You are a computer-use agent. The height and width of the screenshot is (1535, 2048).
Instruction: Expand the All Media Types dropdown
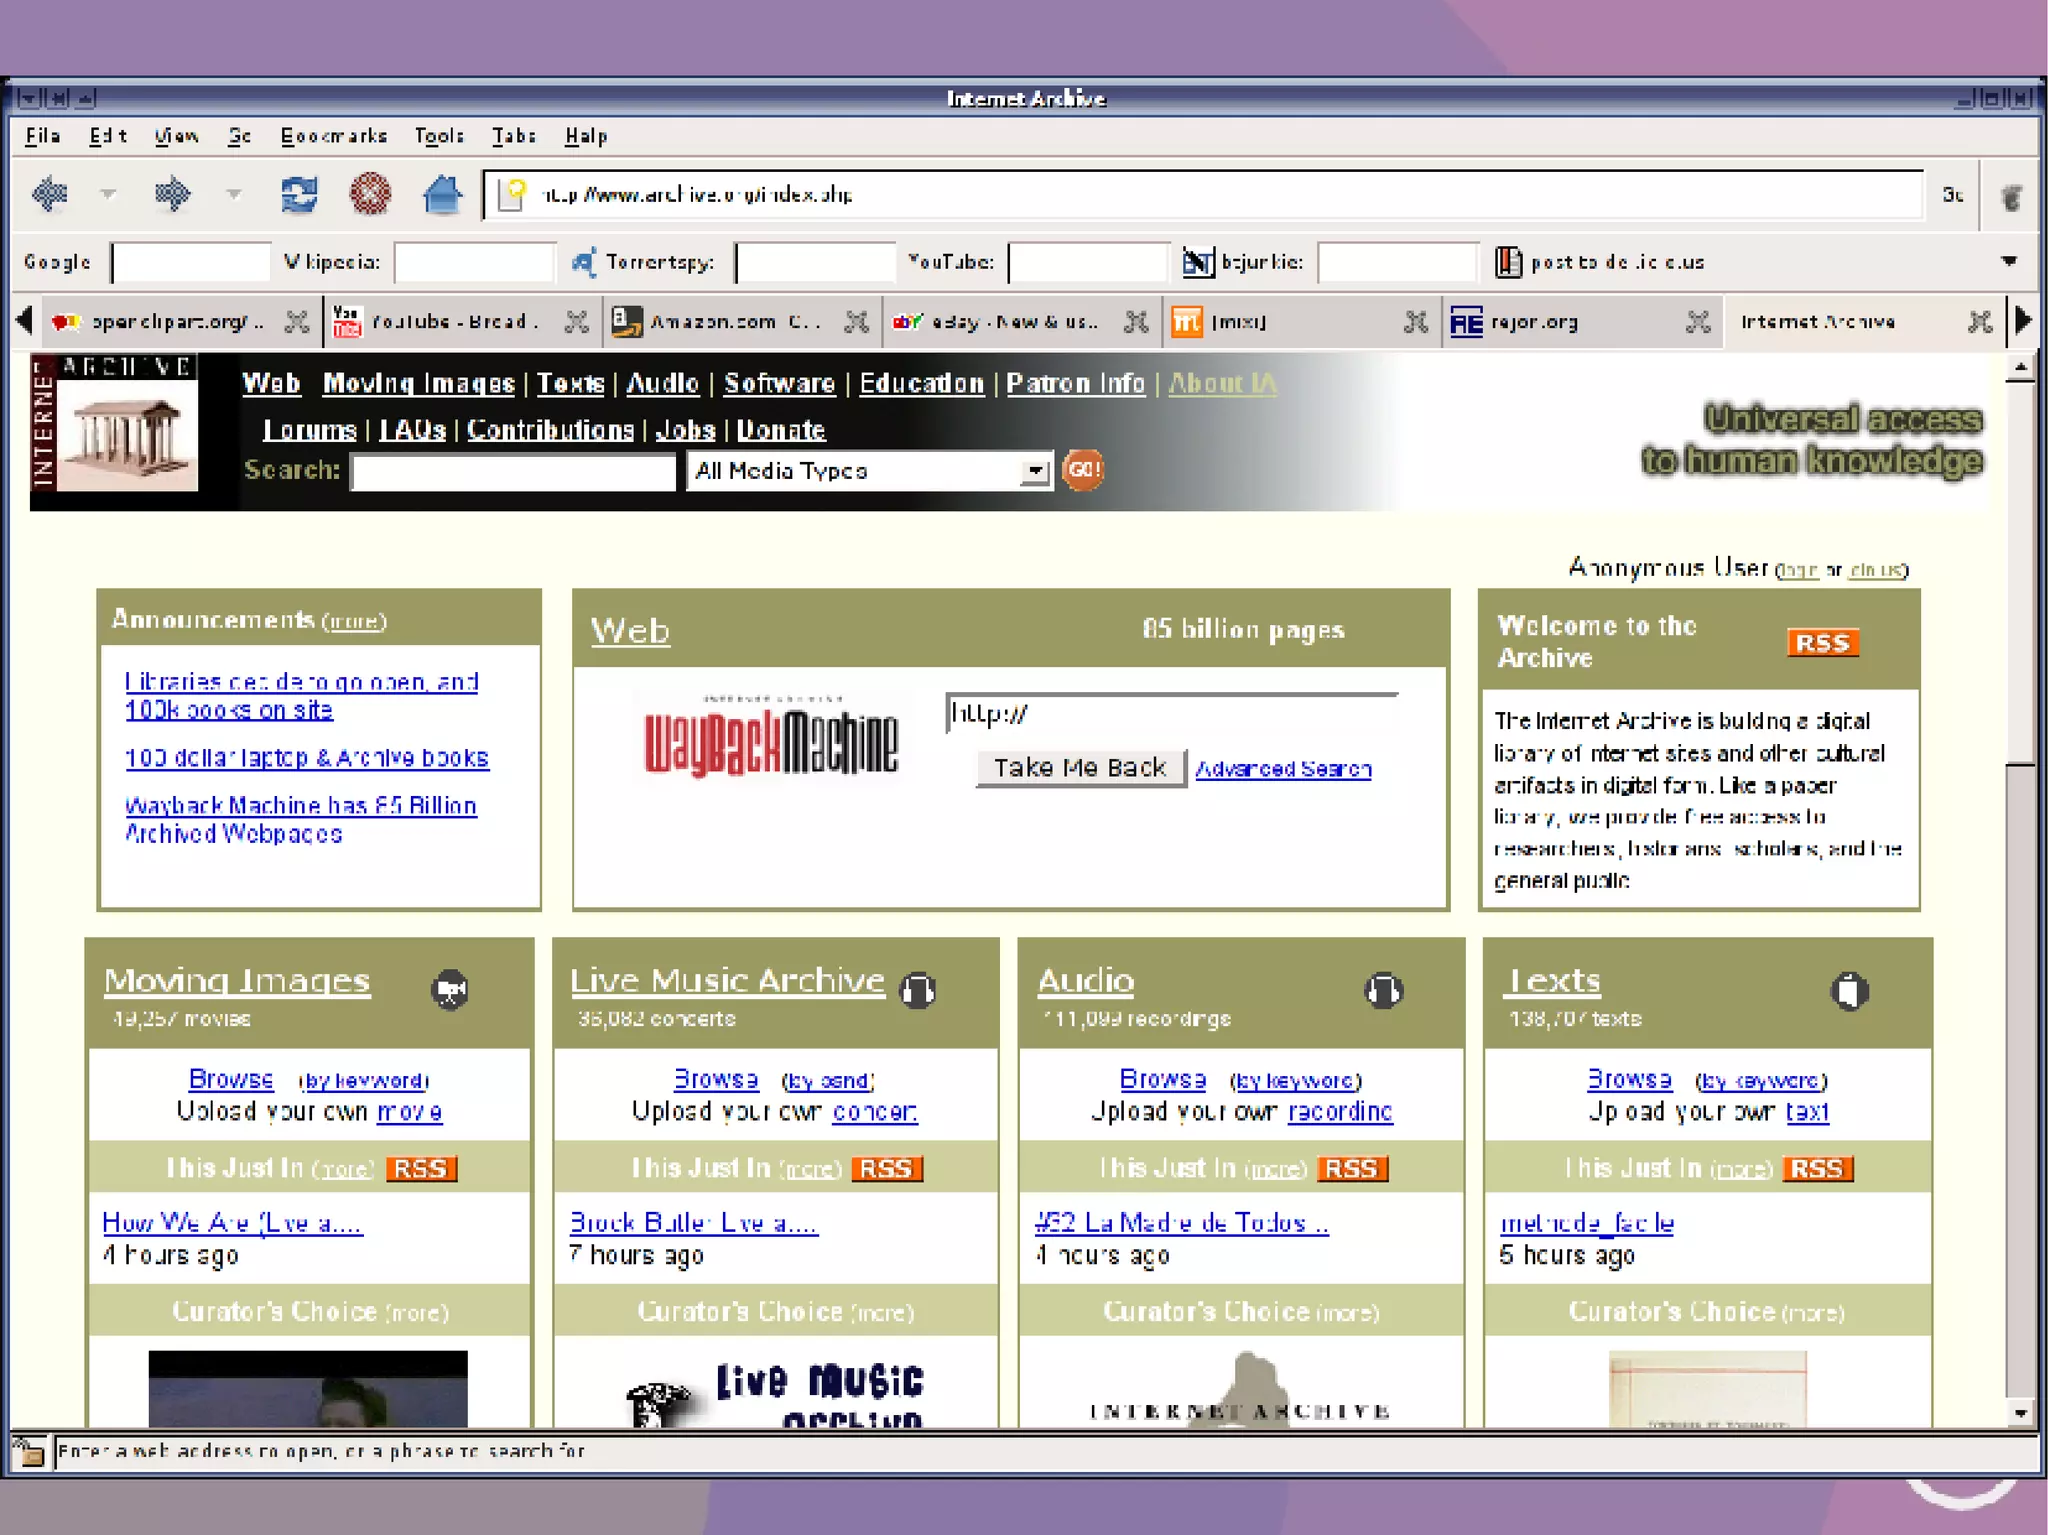(1035, 471)
